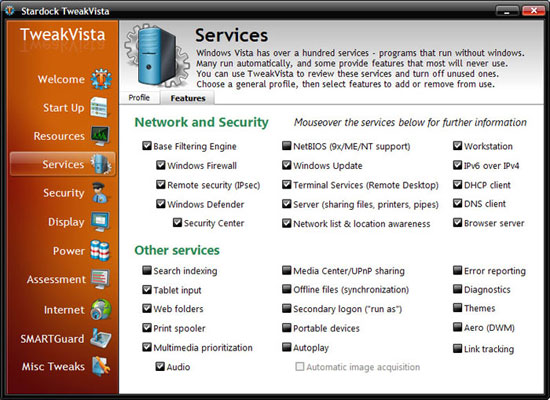Click the Internet globe icon
550x400 pixels.
pos(101,309)
